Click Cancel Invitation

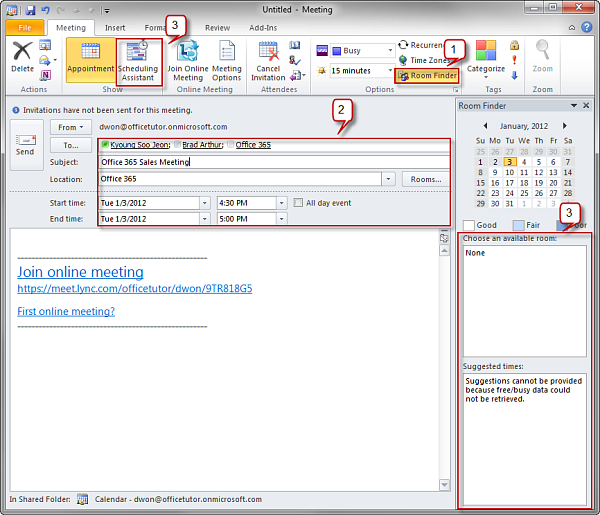[x=268, y=60]
